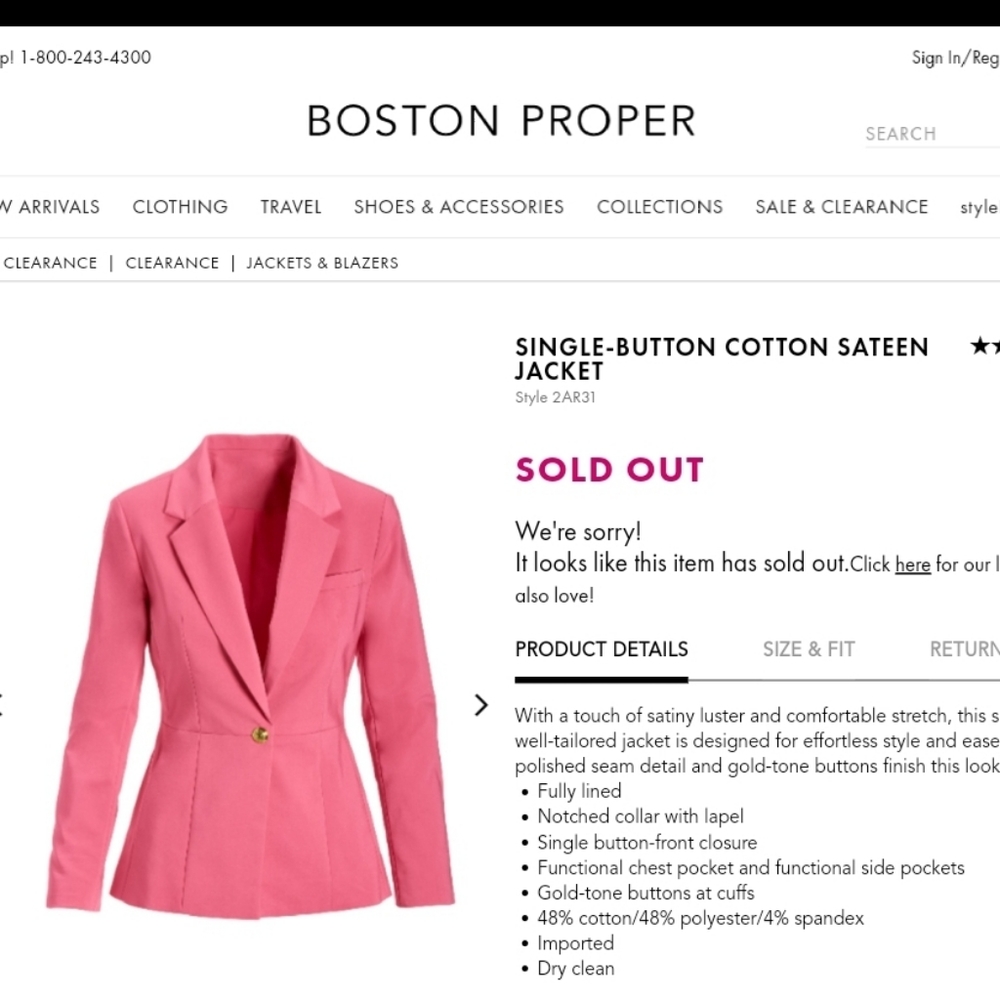This screenshot has height=1000, width=1000.
Task: Open the JACKETS & BLAZERS breadcrumb
Action: point(322,262)
